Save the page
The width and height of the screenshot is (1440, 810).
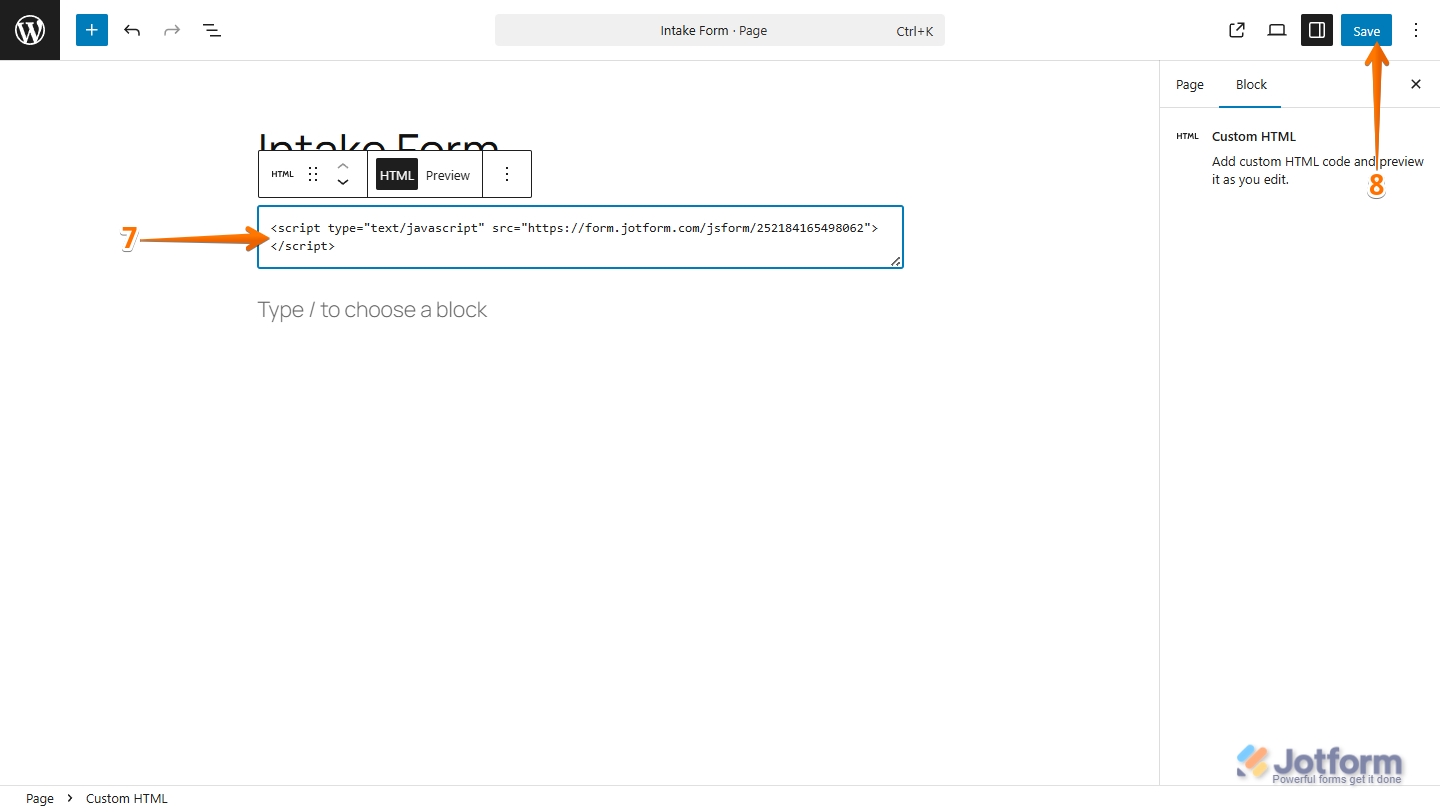click(1366, 30)
